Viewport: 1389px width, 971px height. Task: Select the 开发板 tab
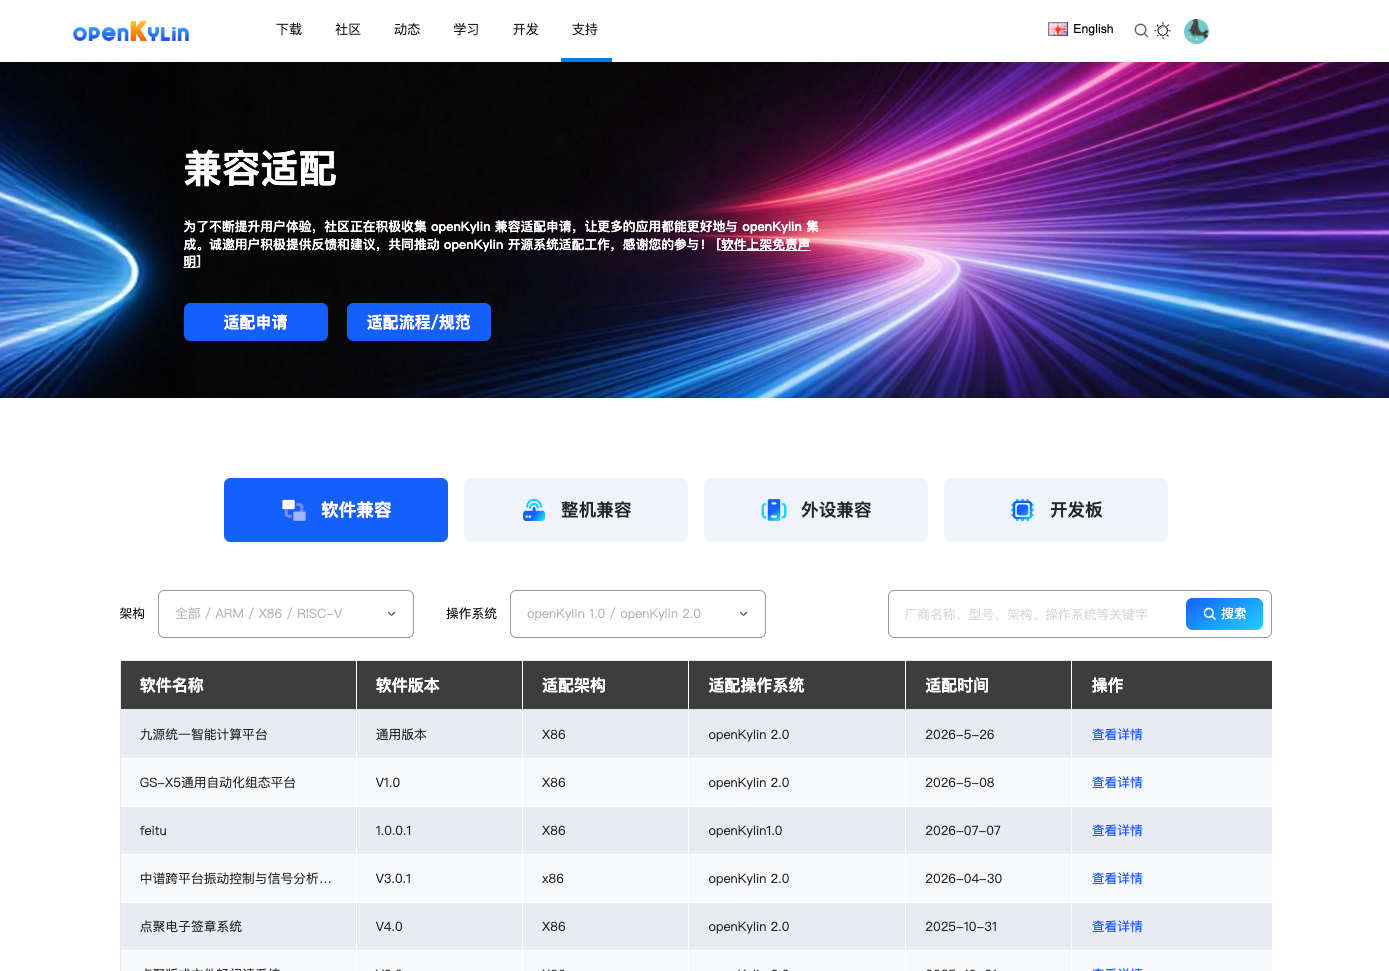(x=1056, y=510)
